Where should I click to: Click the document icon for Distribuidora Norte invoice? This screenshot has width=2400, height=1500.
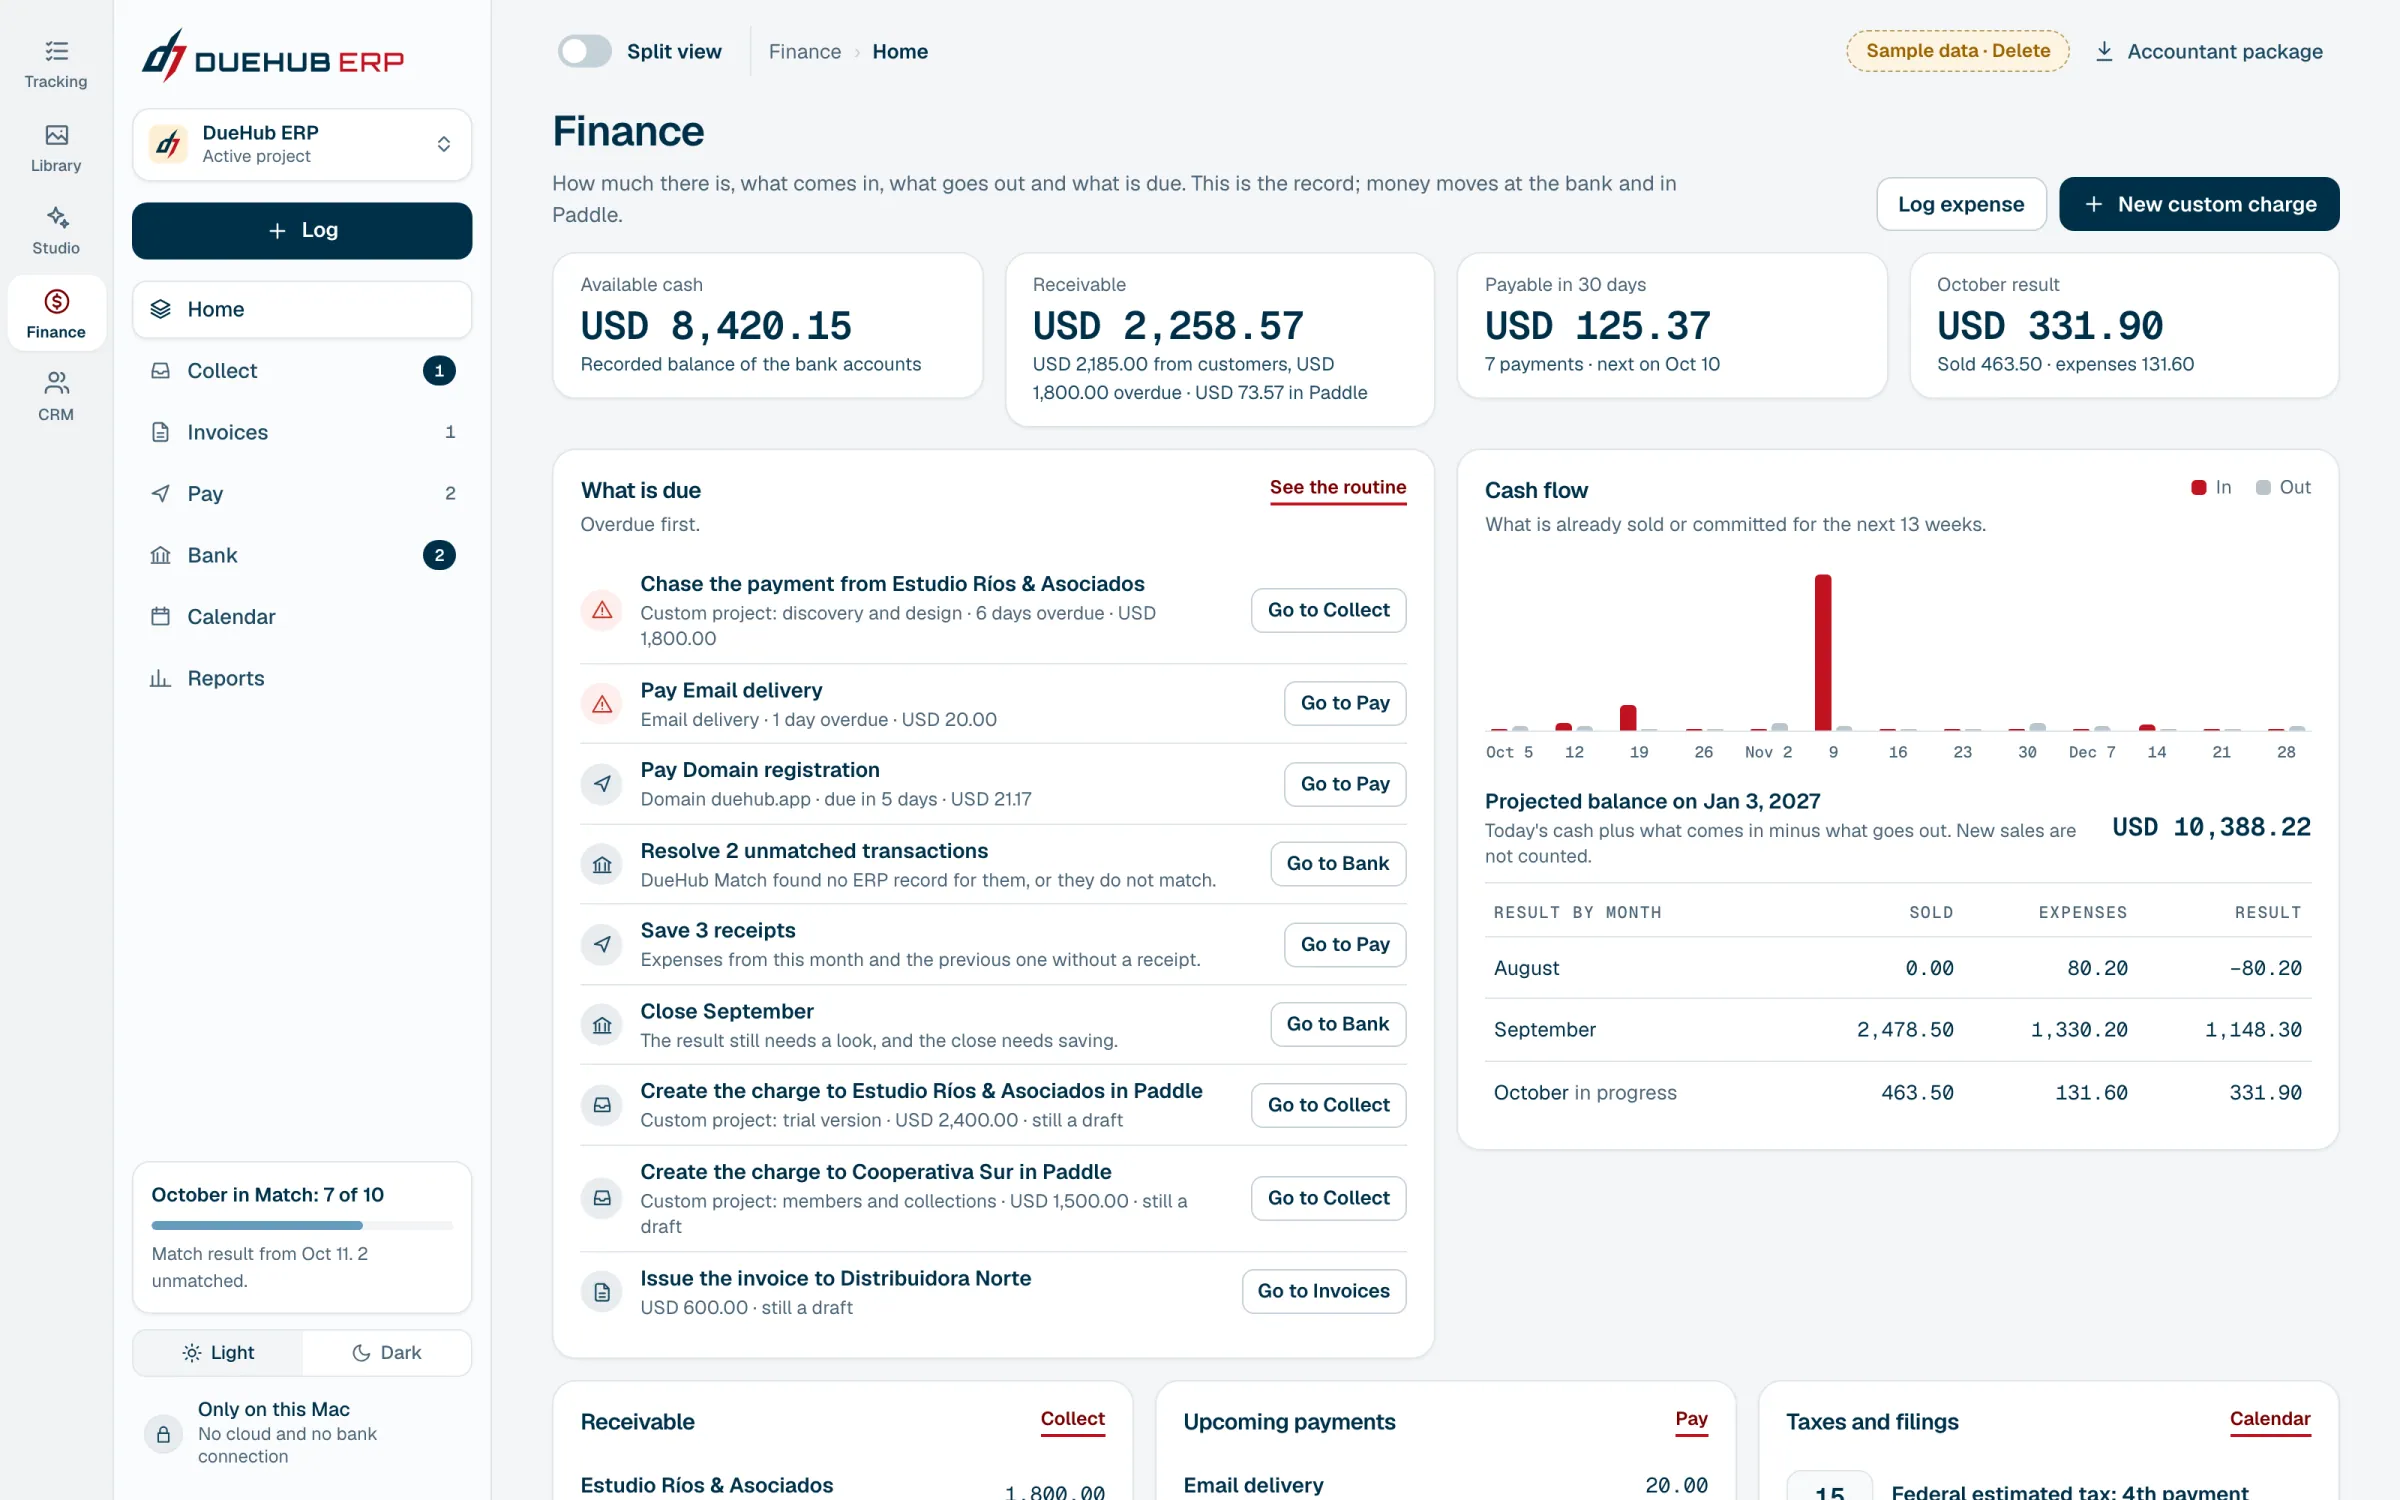pyautogui.click(x=602, y=1292)
